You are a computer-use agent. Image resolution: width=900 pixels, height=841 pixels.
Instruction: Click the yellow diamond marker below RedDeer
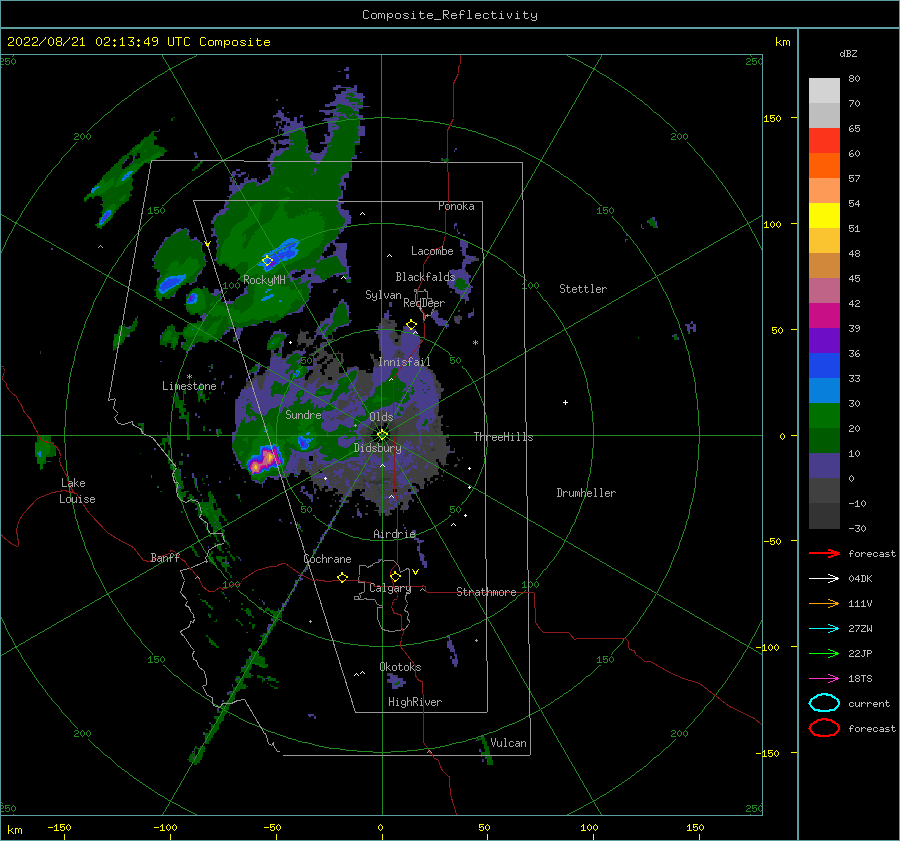[412, 325]
